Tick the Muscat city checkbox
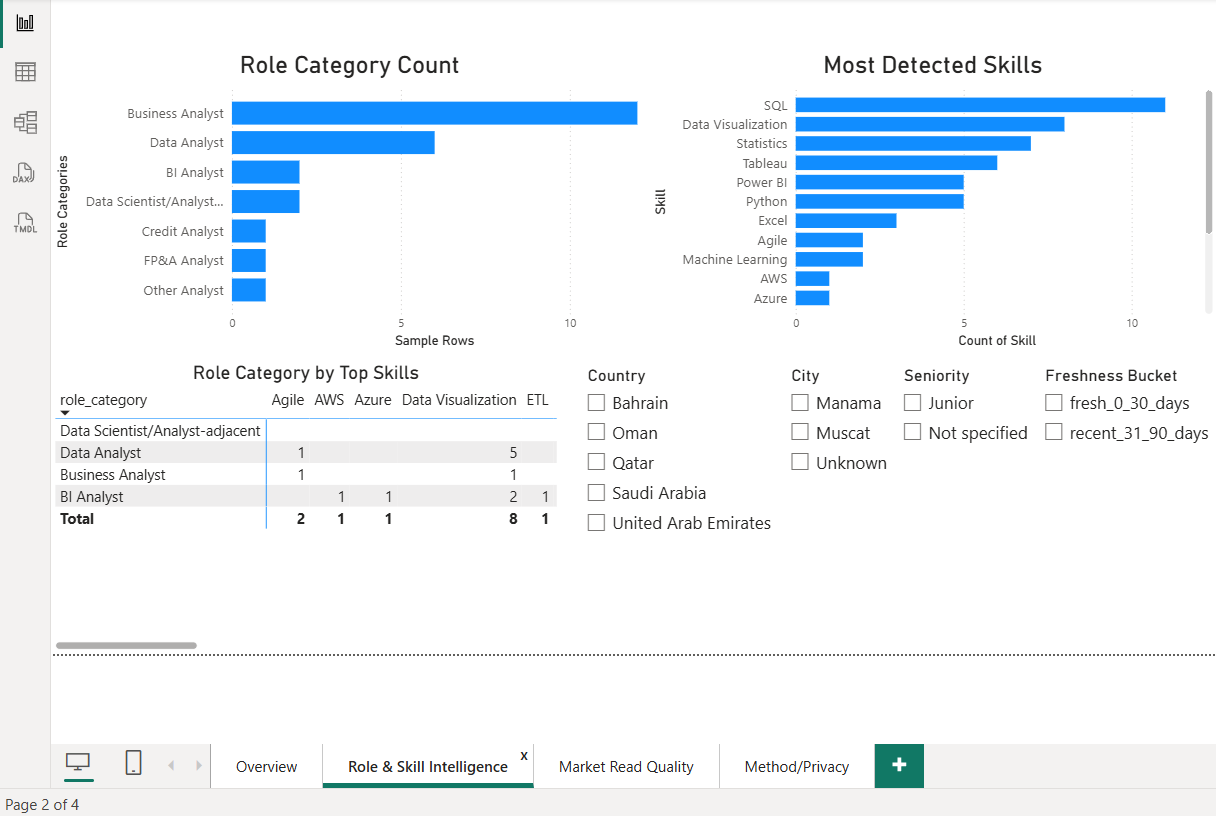This screenshot has width=1216, height=816. (x=800, y=433)
